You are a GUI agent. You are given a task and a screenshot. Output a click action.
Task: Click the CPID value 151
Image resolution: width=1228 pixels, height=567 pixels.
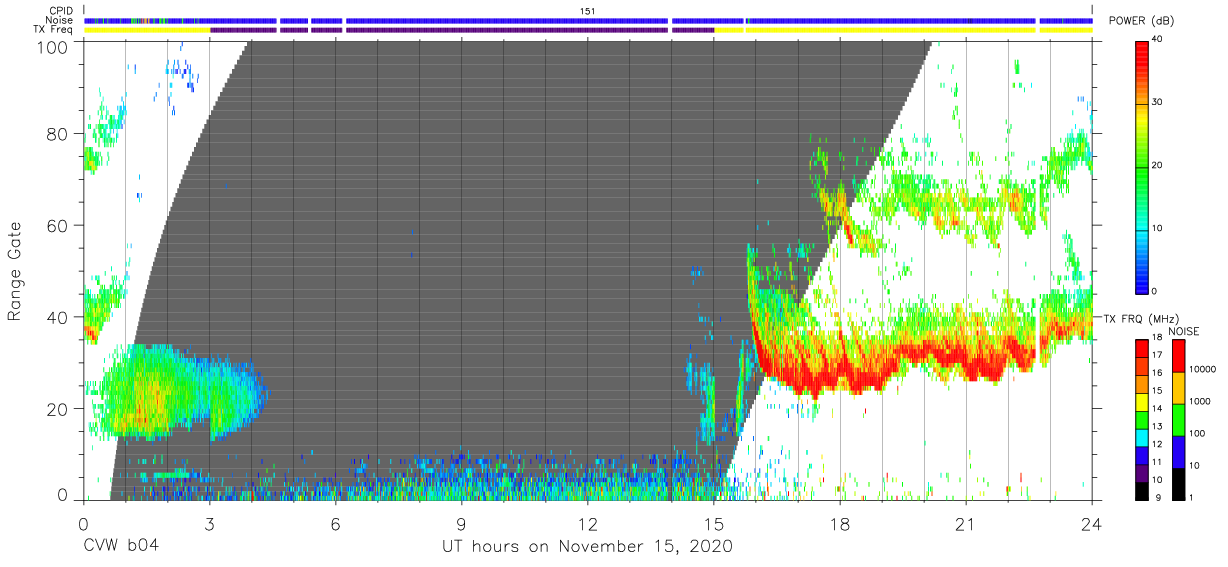coord(587,10)
